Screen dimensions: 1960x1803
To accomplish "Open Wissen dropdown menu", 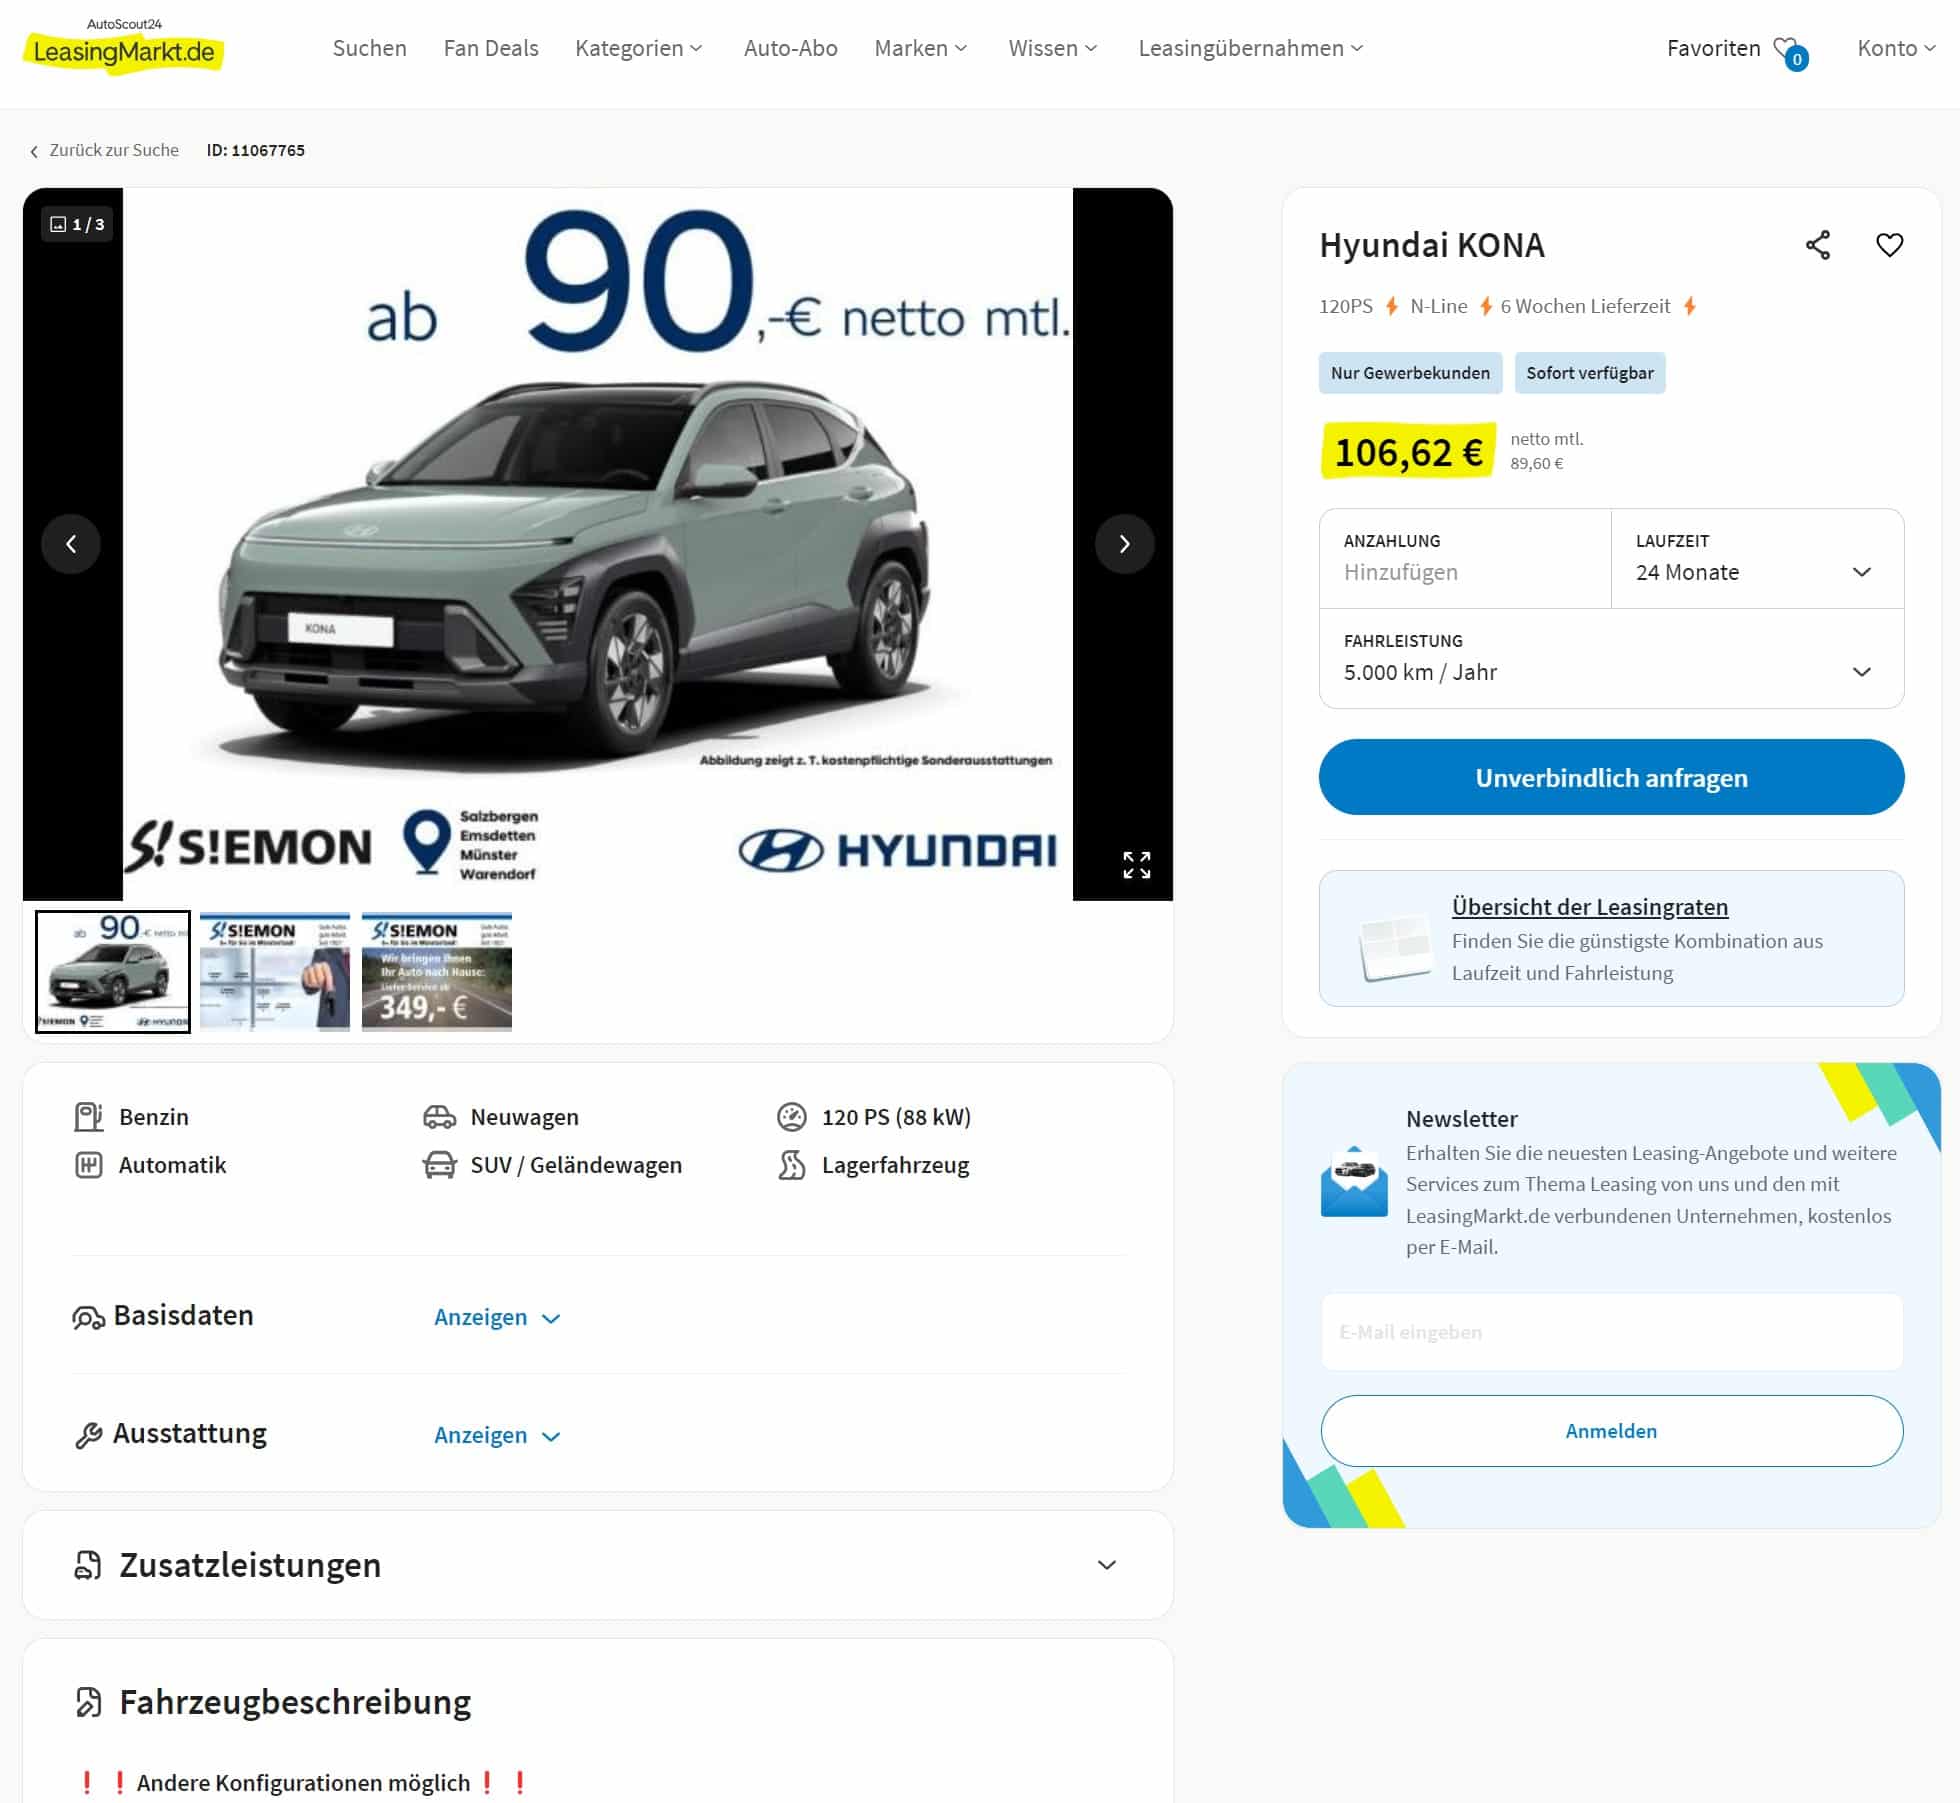I will click(x=1052, y=48).
